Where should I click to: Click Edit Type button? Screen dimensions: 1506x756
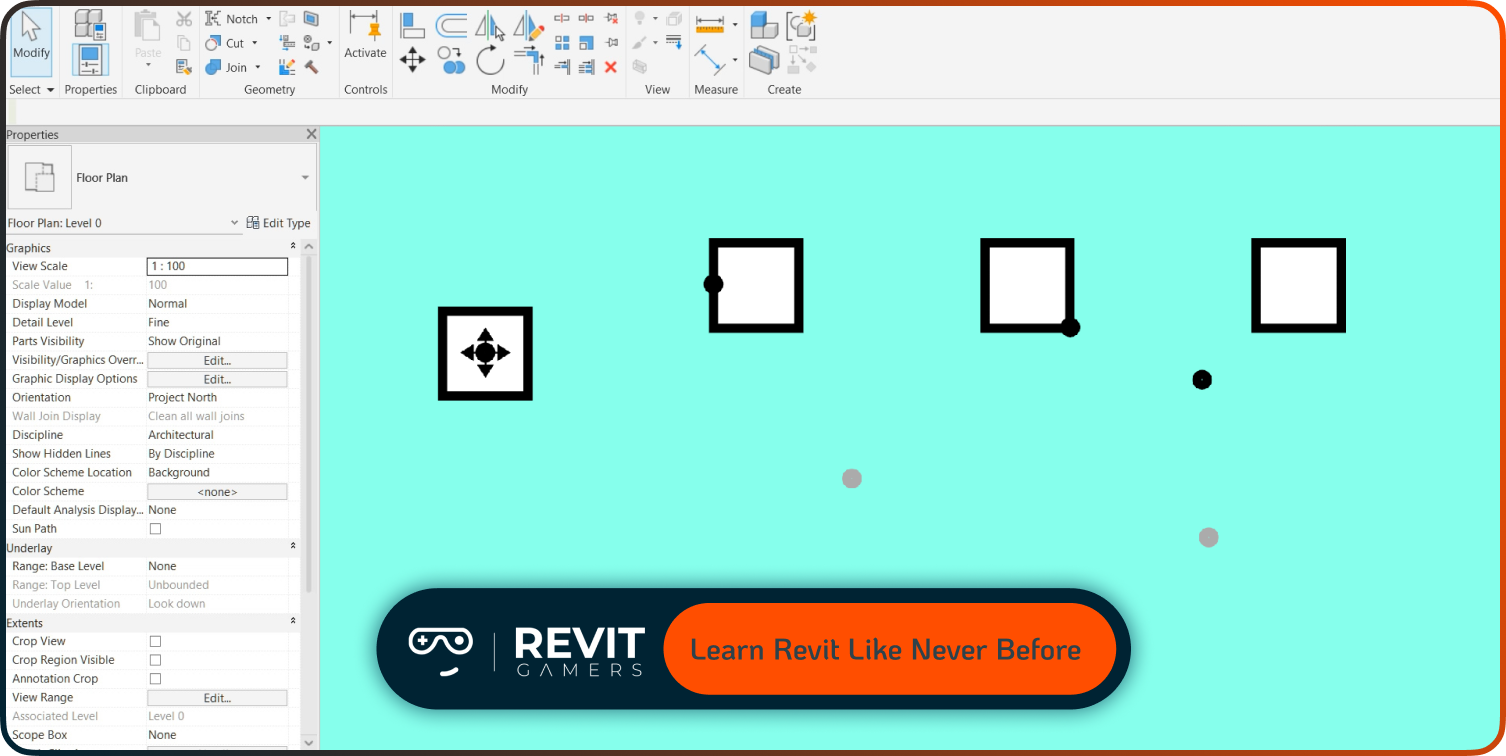coord(279,223)
